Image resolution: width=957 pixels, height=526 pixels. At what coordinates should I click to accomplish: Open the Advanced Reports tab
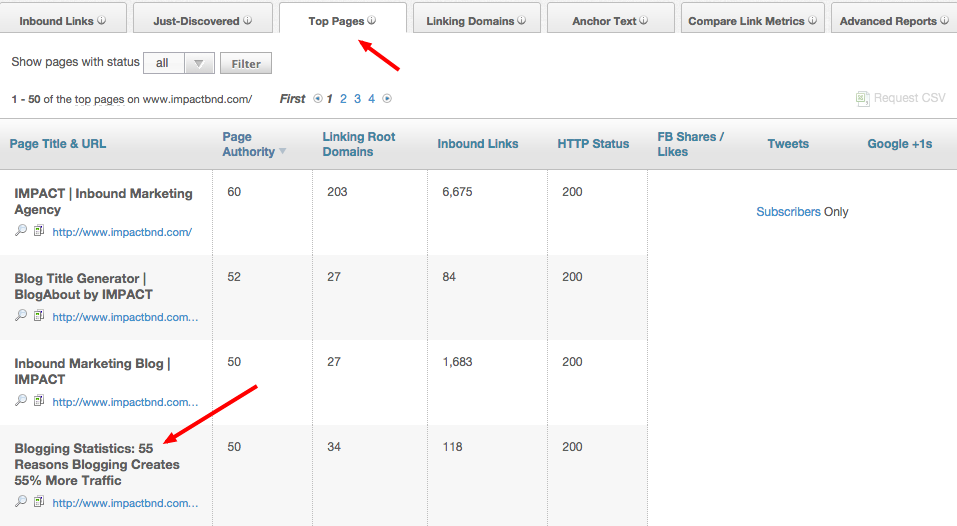(x=894, y=18)
